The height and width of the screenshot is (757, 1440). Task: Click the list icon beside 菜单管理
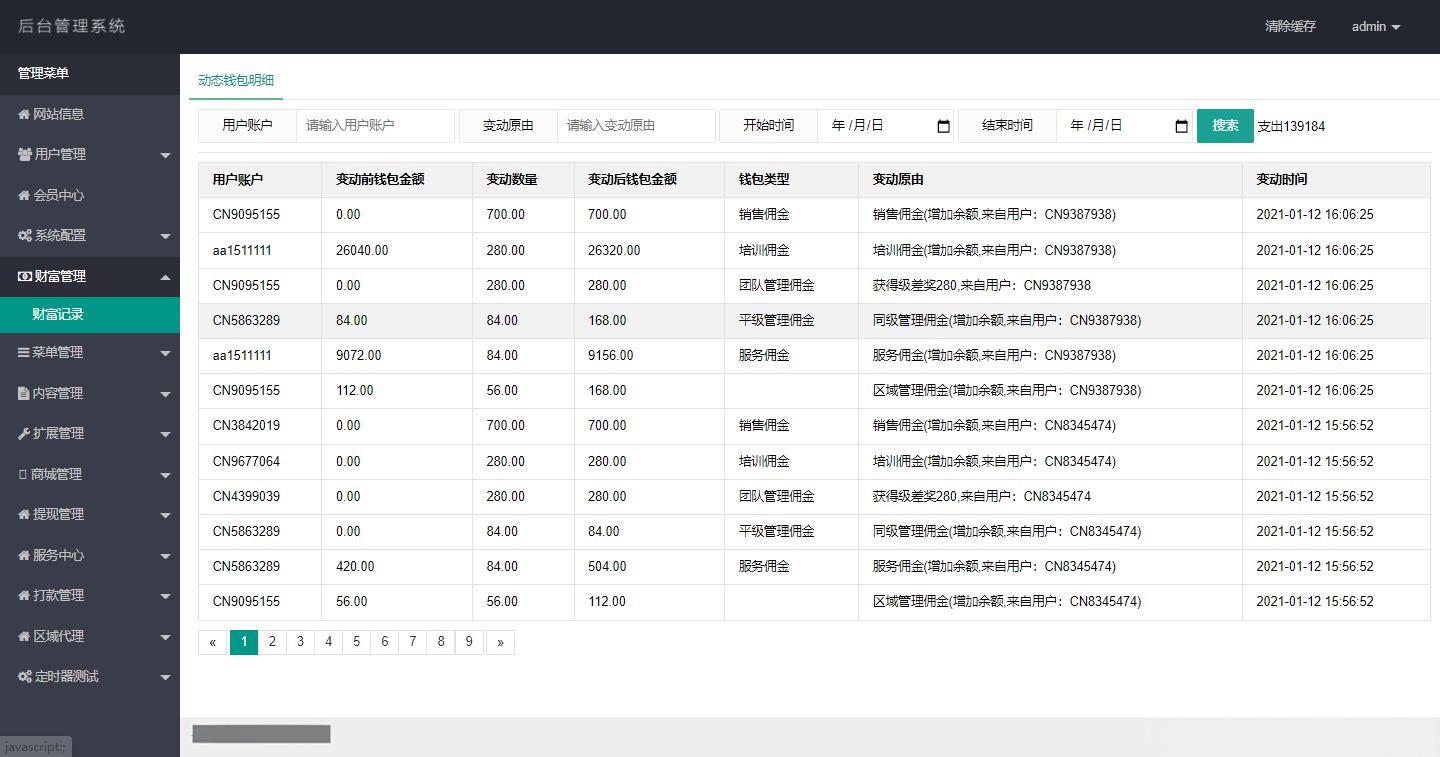pos(24,352)
